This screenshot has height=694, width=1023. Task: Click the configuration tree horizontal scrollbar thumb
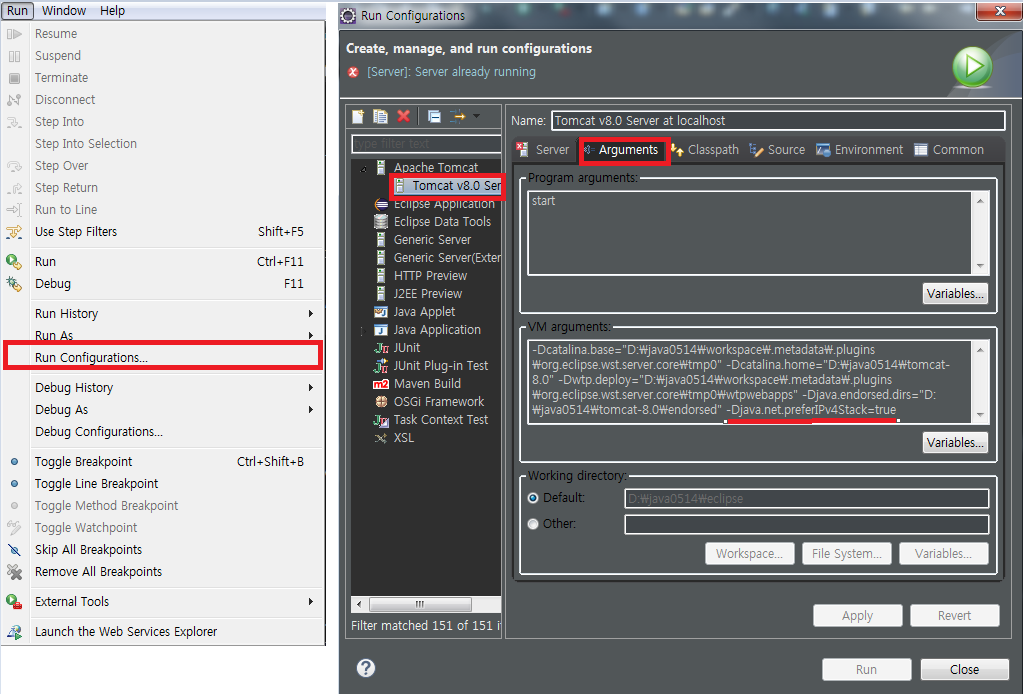[420, 604]
